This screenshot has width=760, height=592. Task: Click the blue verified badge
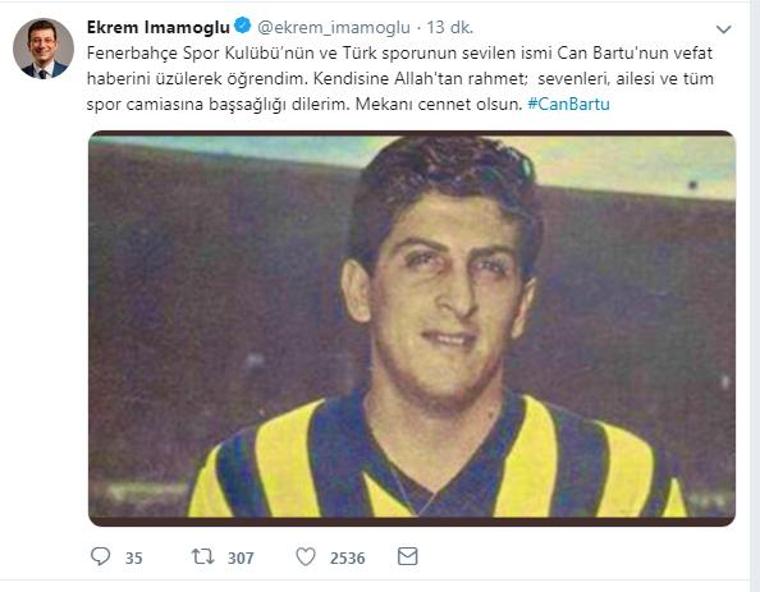pos(242,25)
